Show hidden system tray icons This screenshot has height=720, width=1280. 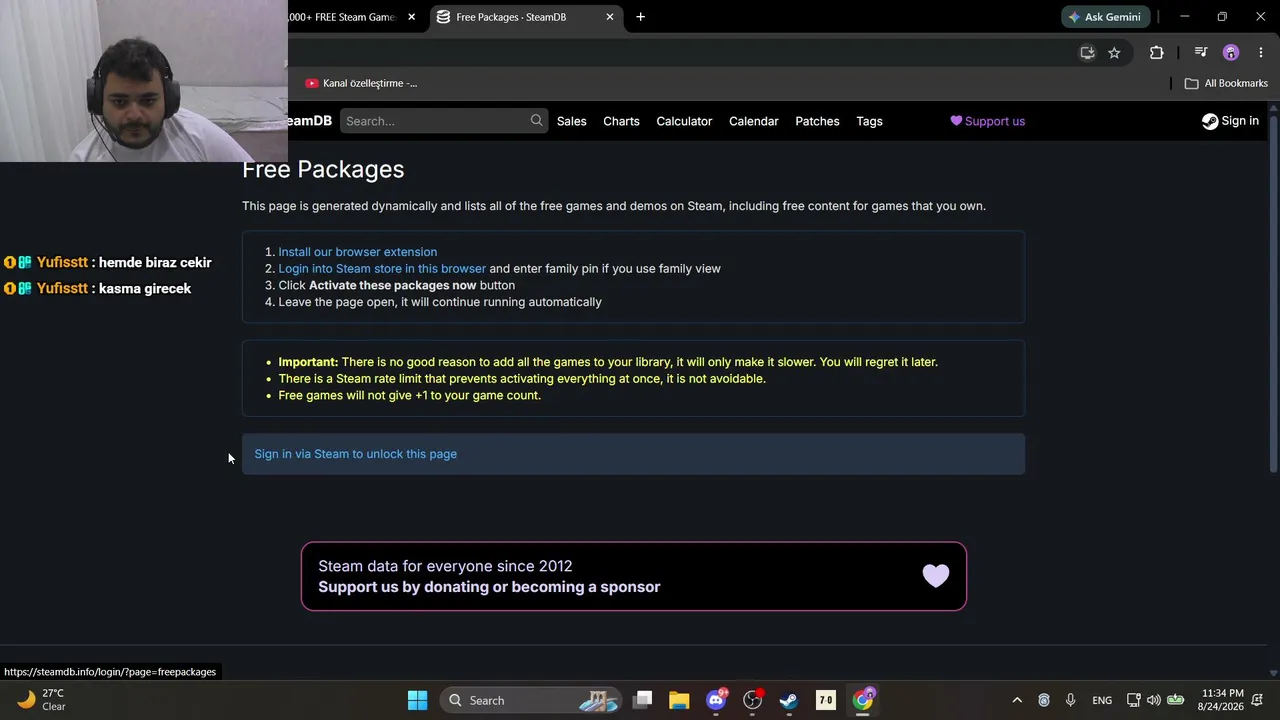coord(1017,700)
